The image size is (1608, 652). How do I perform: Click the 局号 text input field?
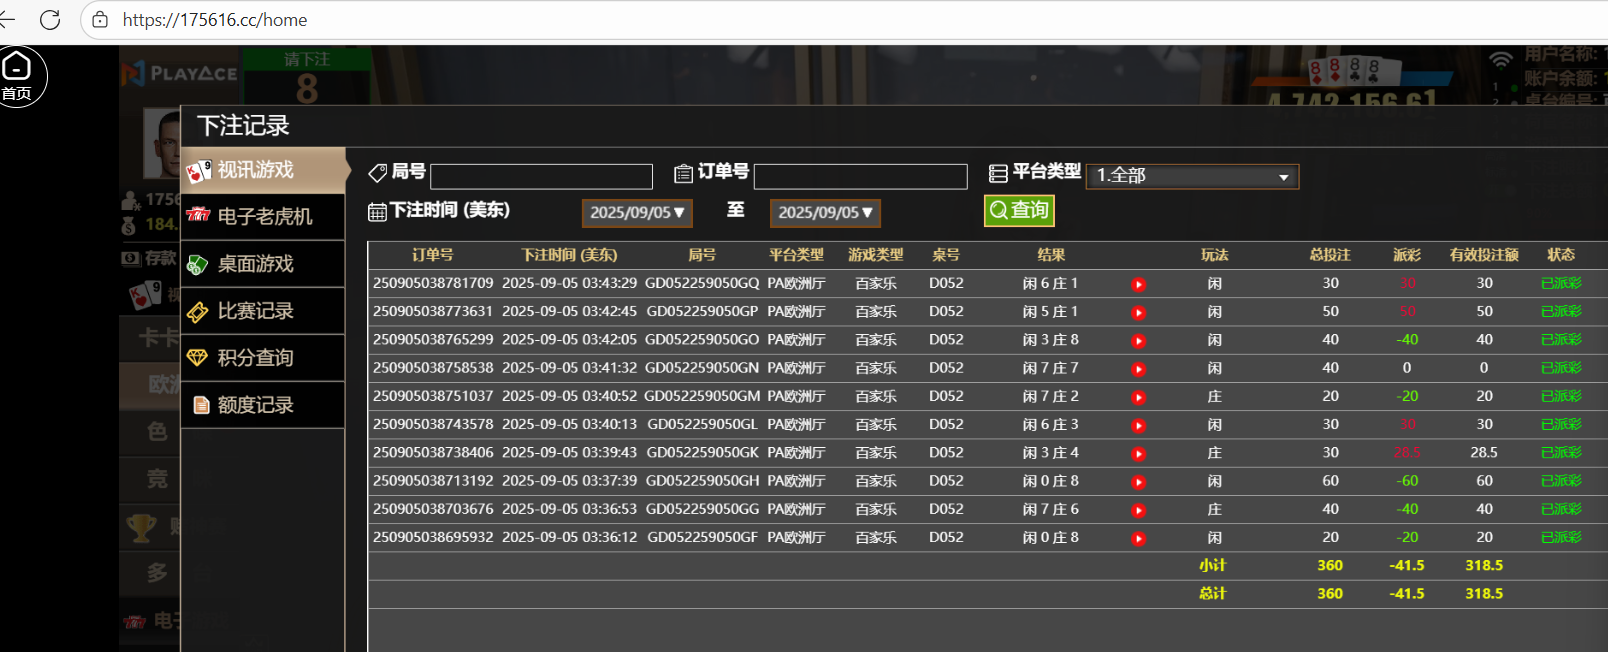click(x=541, y=176)
